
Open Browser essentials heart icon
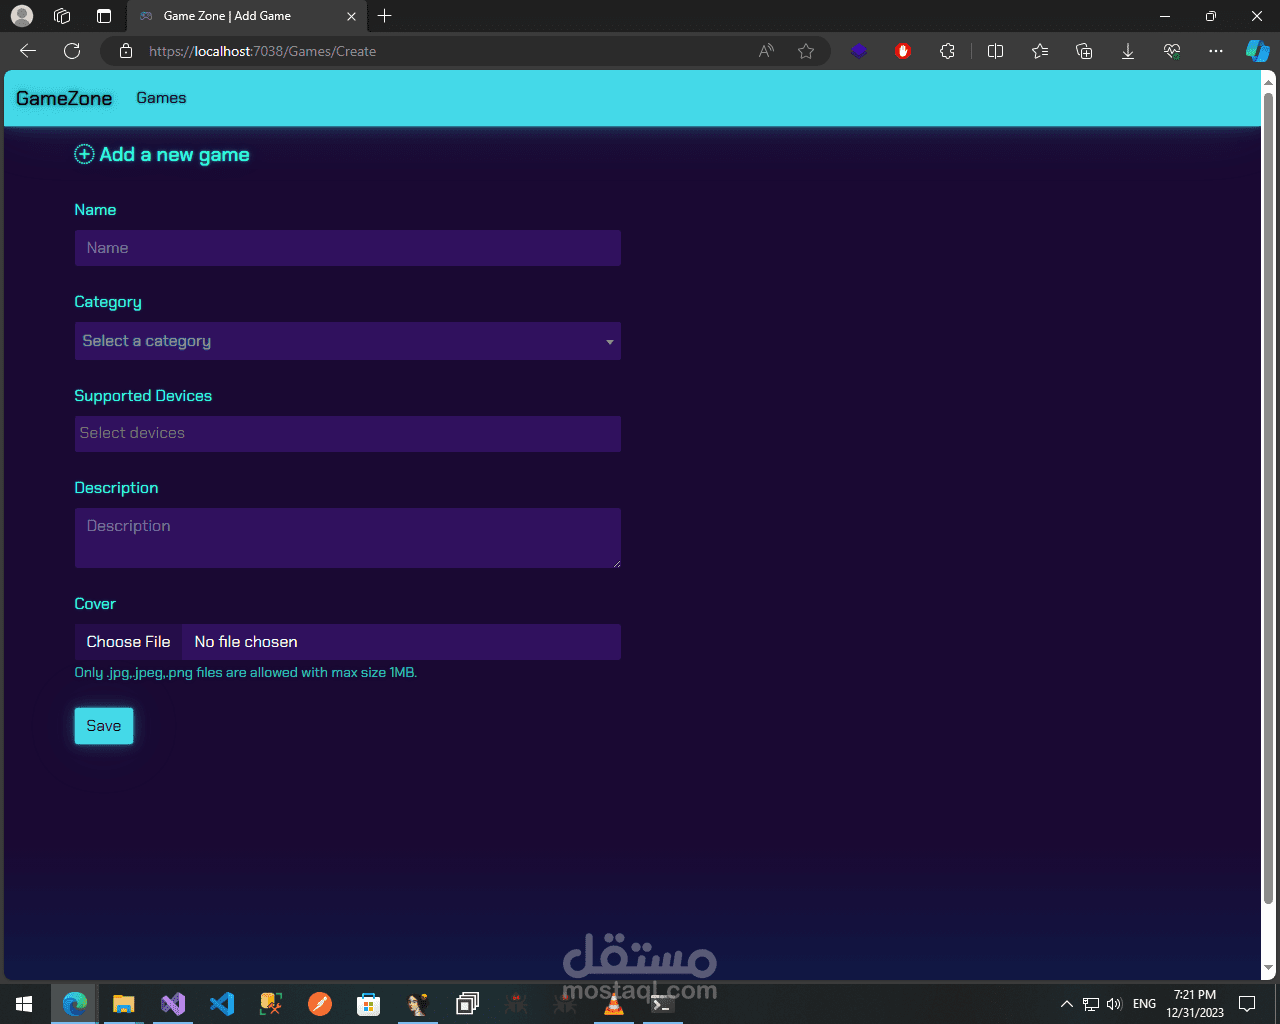tap(1172, 51)
